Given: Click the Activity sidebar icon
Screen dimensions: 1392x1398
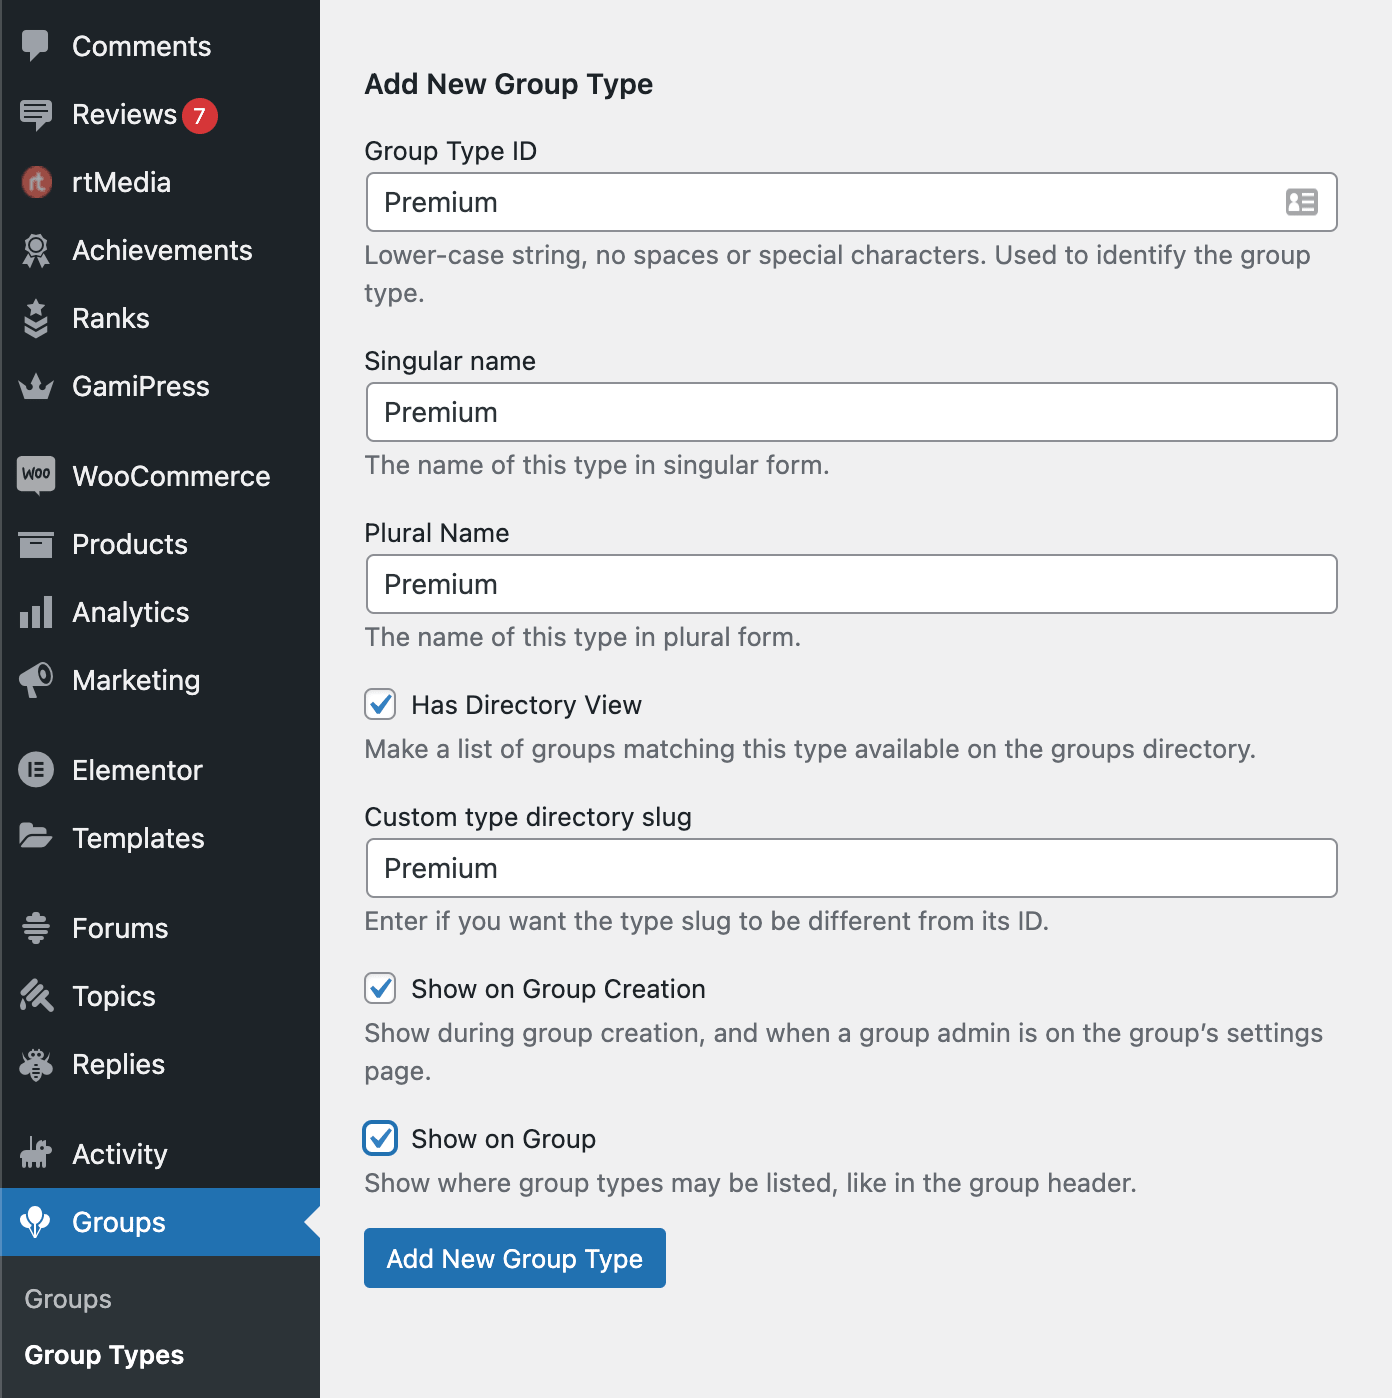Looking at the screenshot, I should tap(36, 1153).
